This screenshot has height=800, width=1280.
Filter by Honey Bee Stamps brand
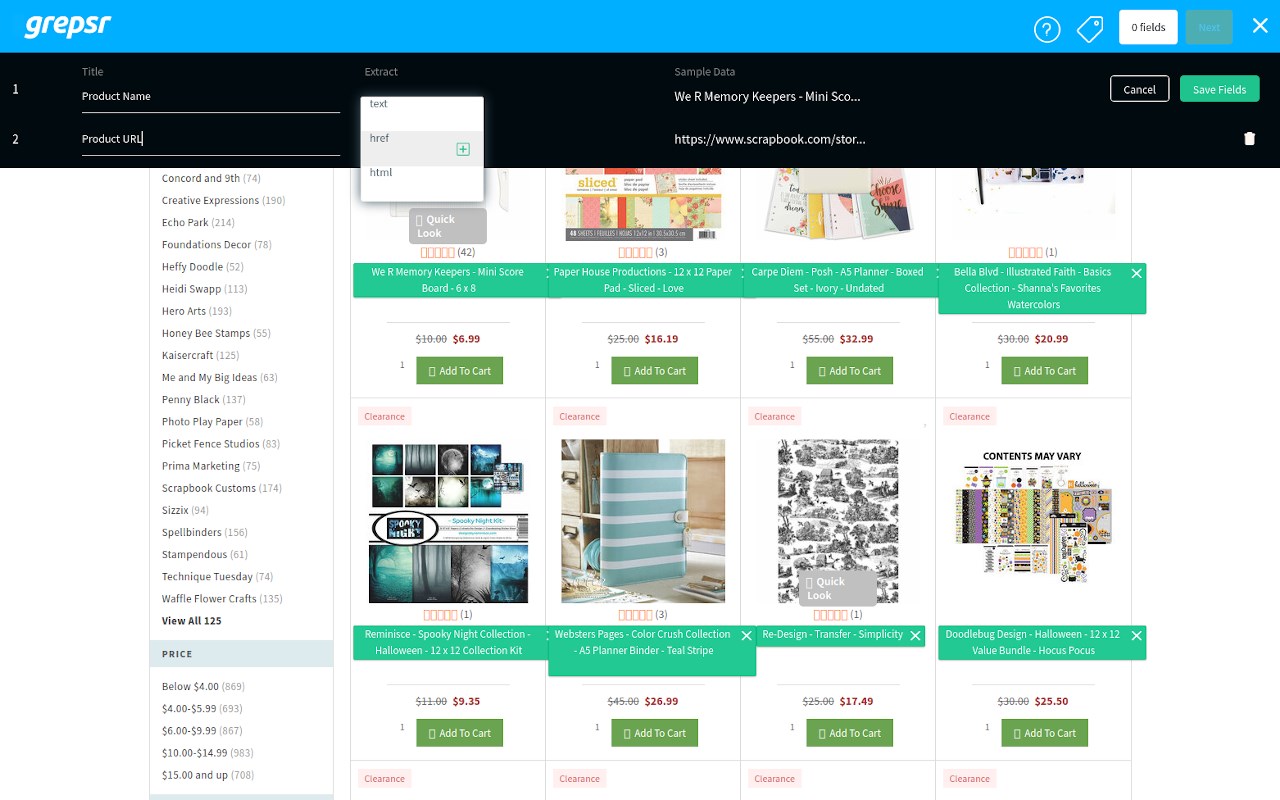point(216,333)
